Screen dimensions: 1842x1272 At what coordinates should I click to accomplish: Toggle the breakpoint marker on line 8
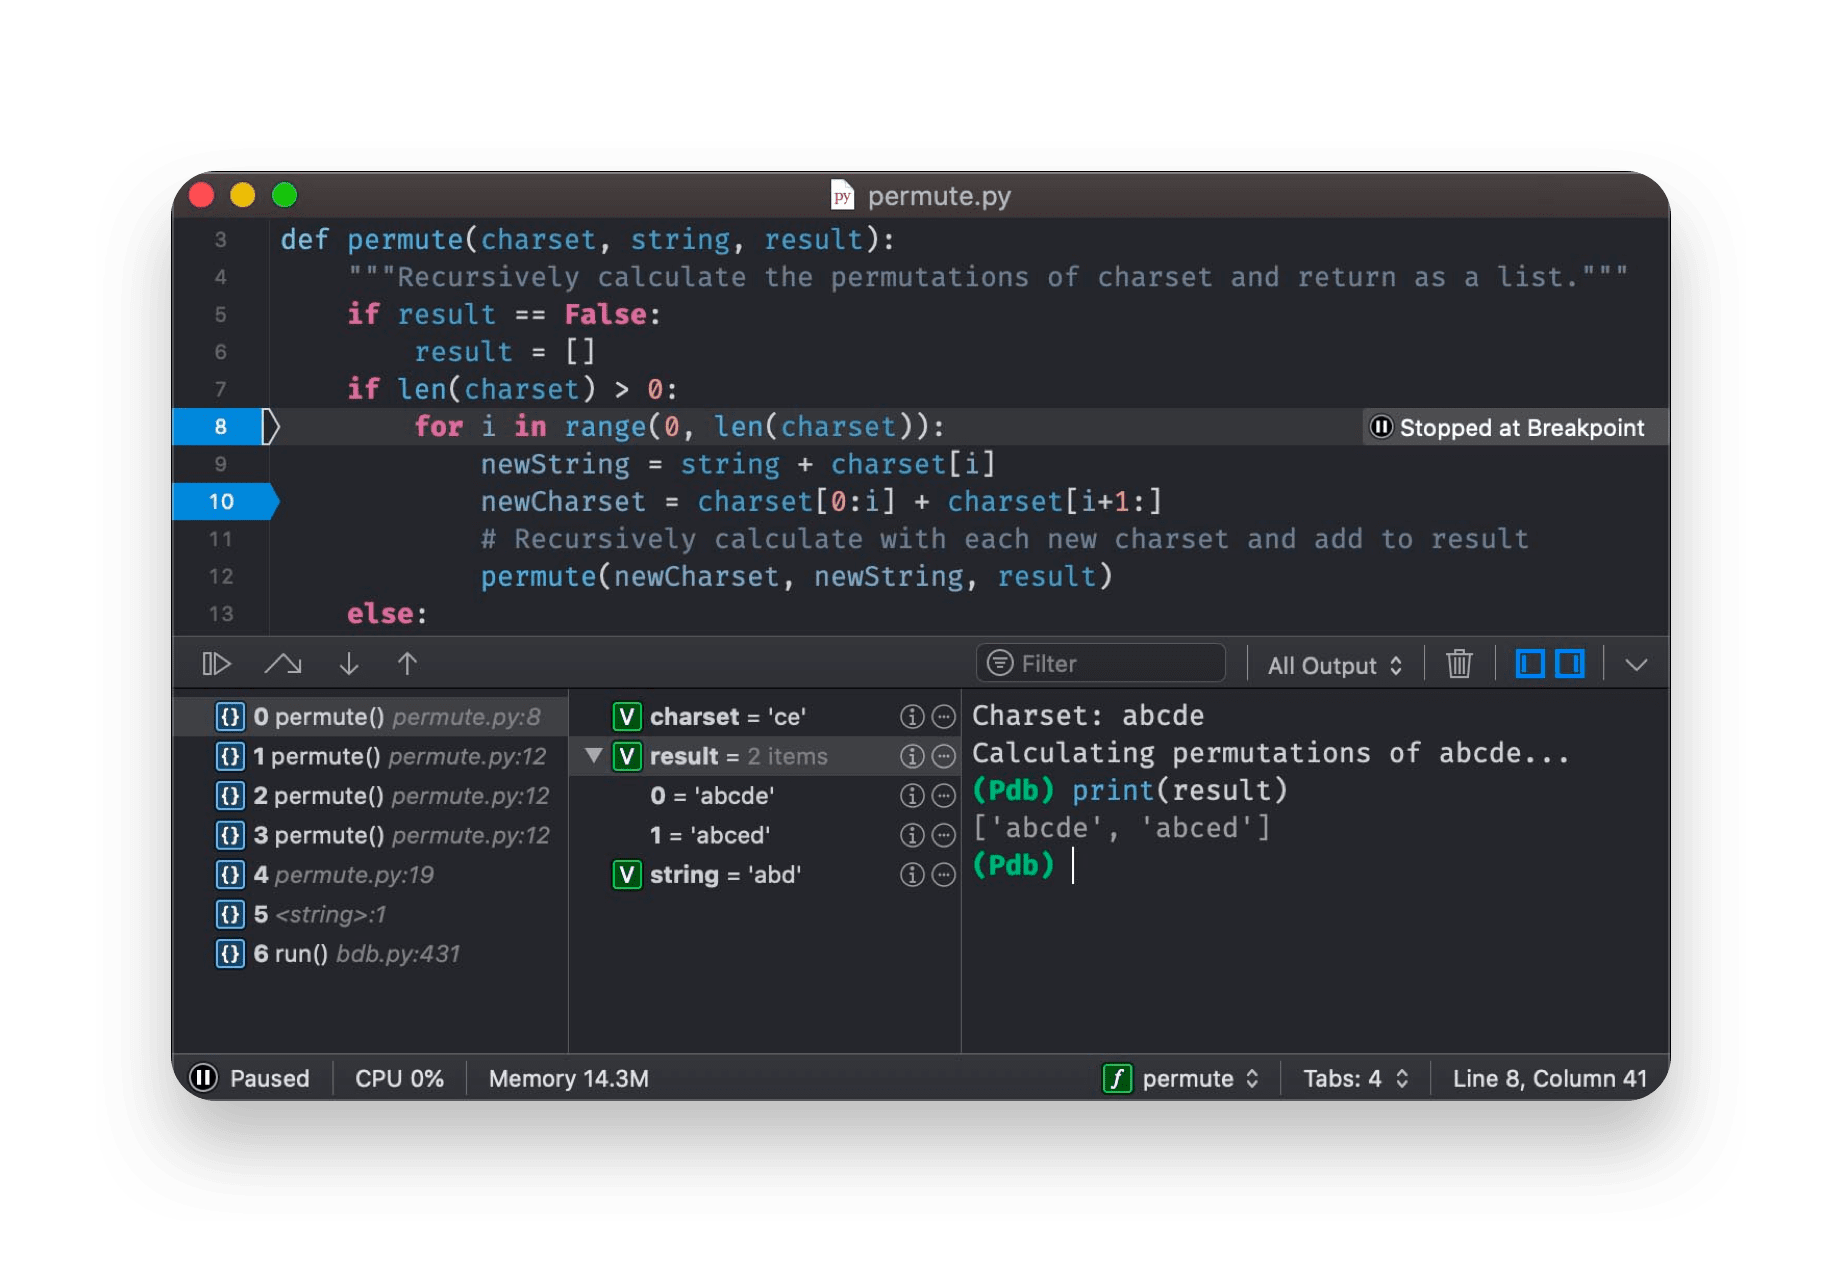[222, 426]
